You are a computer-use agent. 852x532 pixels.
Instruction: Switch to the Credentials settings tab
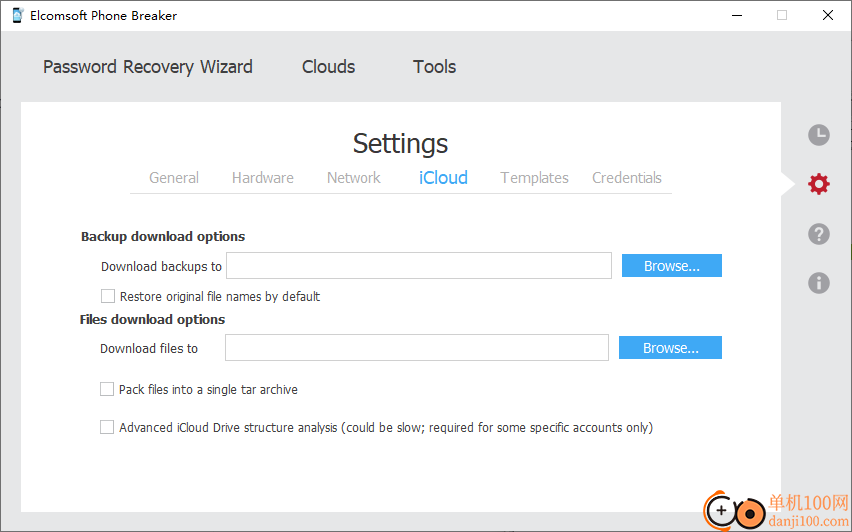pos(627,178)
